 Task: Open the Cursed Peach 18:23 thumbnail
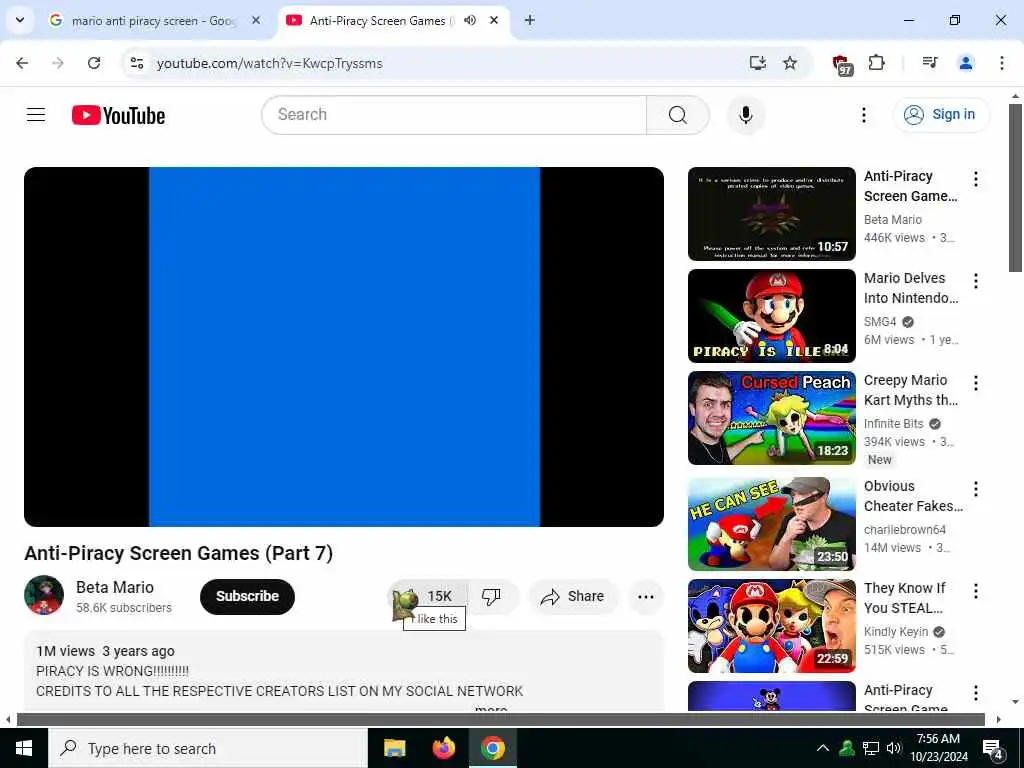pos(771,418)
